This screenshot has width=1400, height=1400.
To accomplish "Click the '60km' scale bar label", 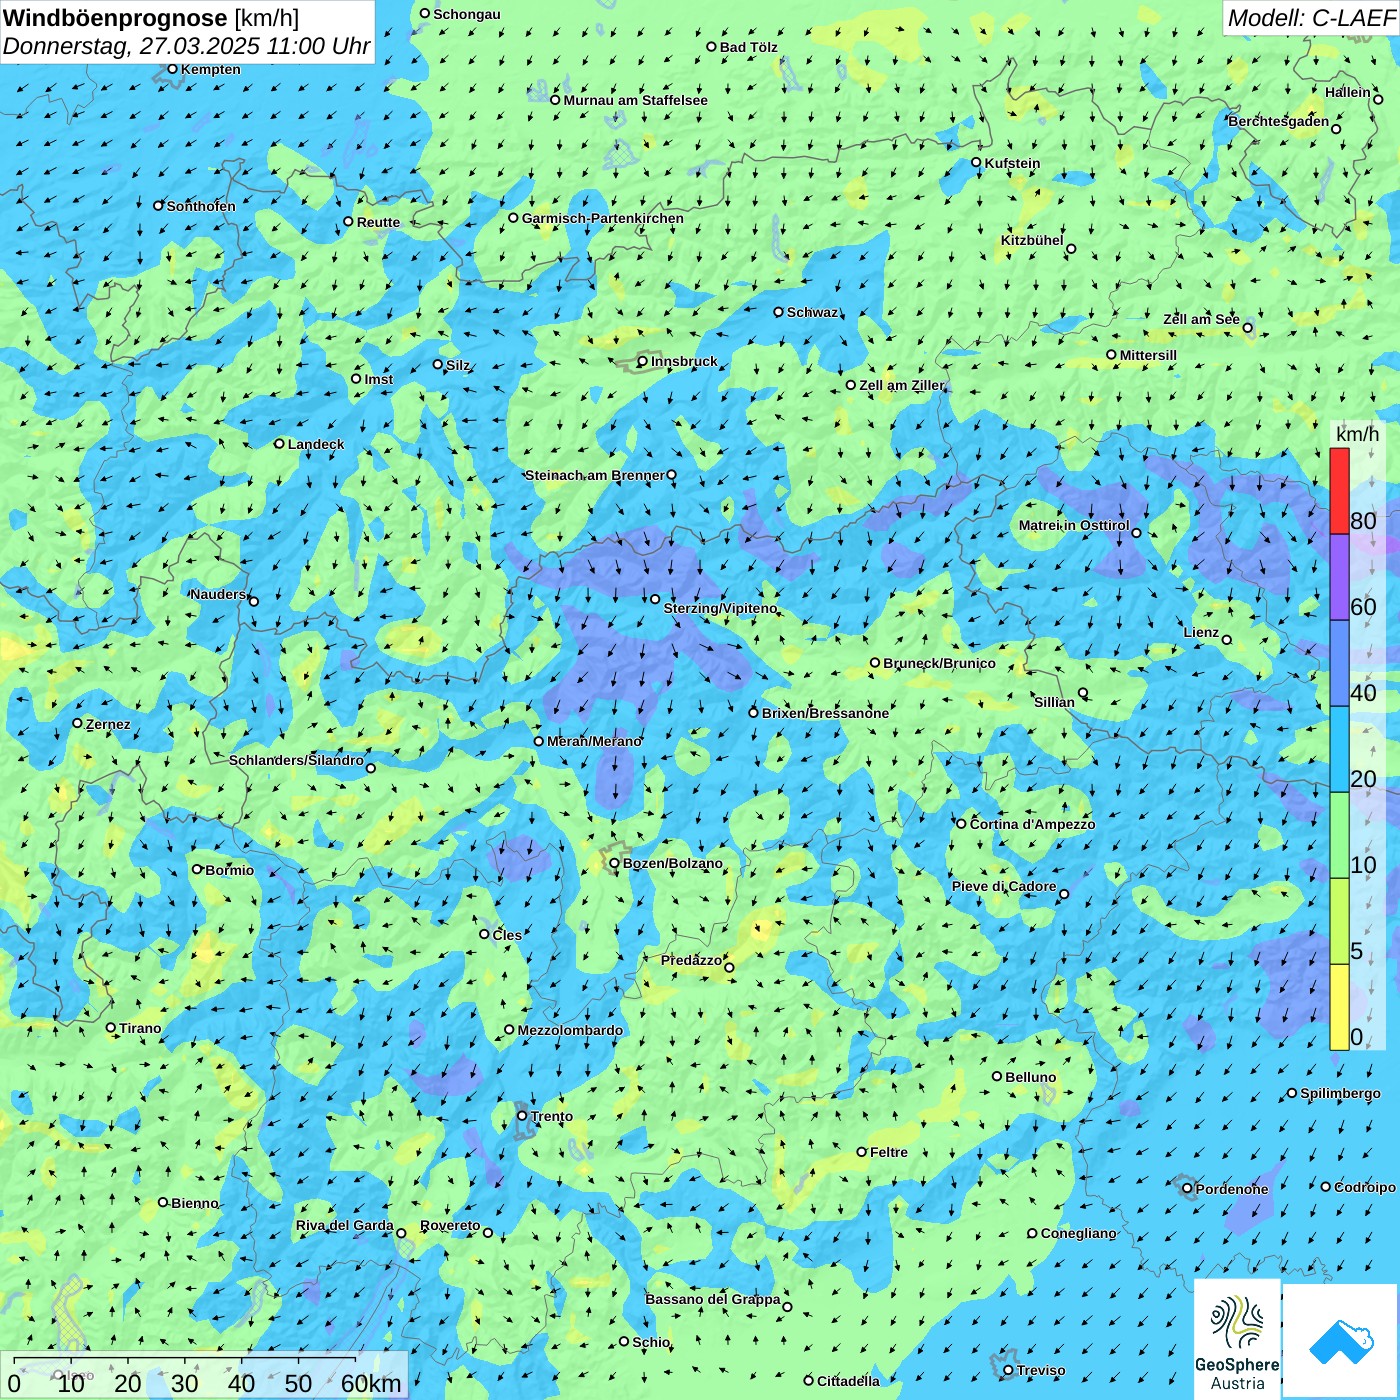I will (371, 1384).
